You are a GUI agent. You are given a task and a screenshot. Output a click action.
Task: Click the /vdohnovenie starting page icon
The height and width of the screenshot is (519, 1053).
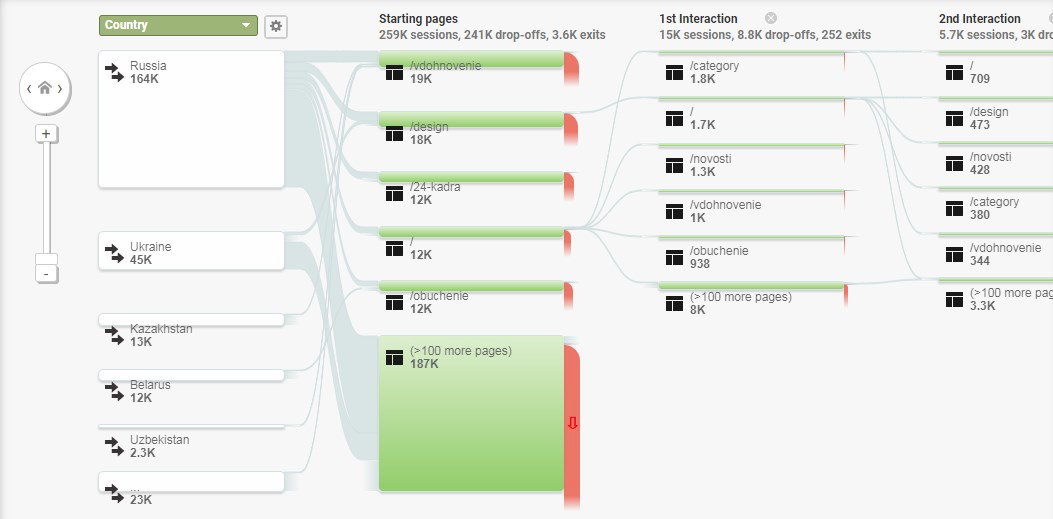pyautogui.click(x=394, y=73)
